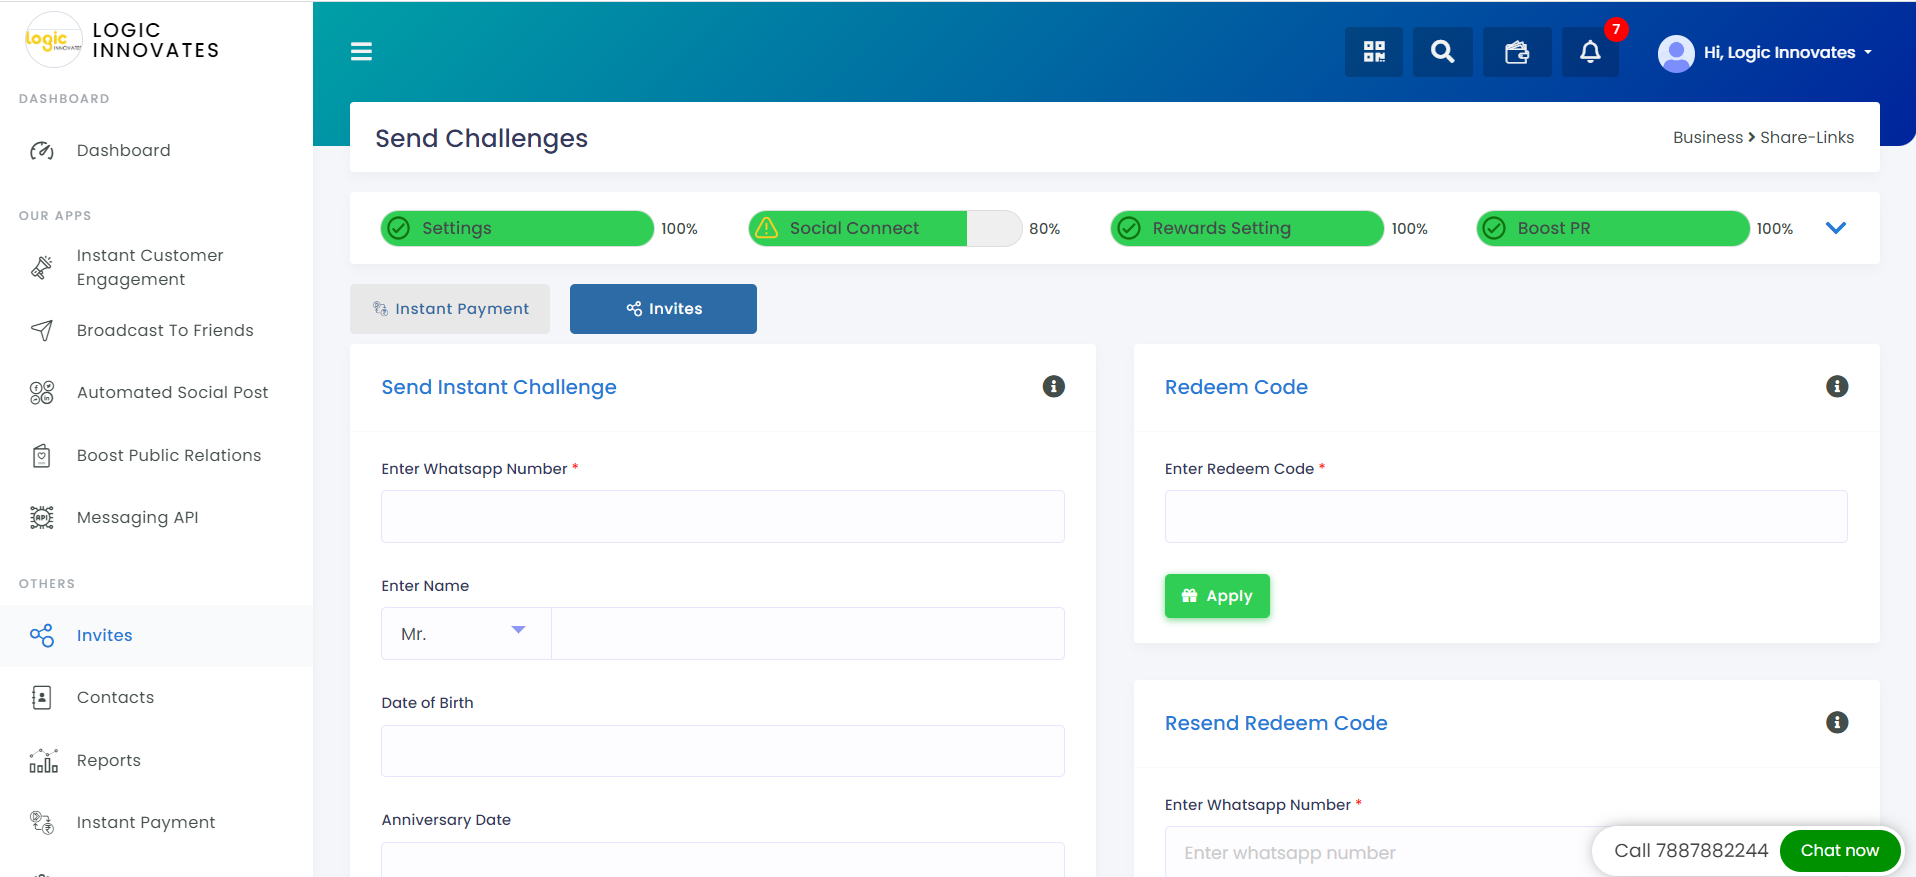Viewport: 1916px width, 877px height.
Task: Click the Business breadcrumb link
Action: pyautogui.click(x=1708, y=138)
